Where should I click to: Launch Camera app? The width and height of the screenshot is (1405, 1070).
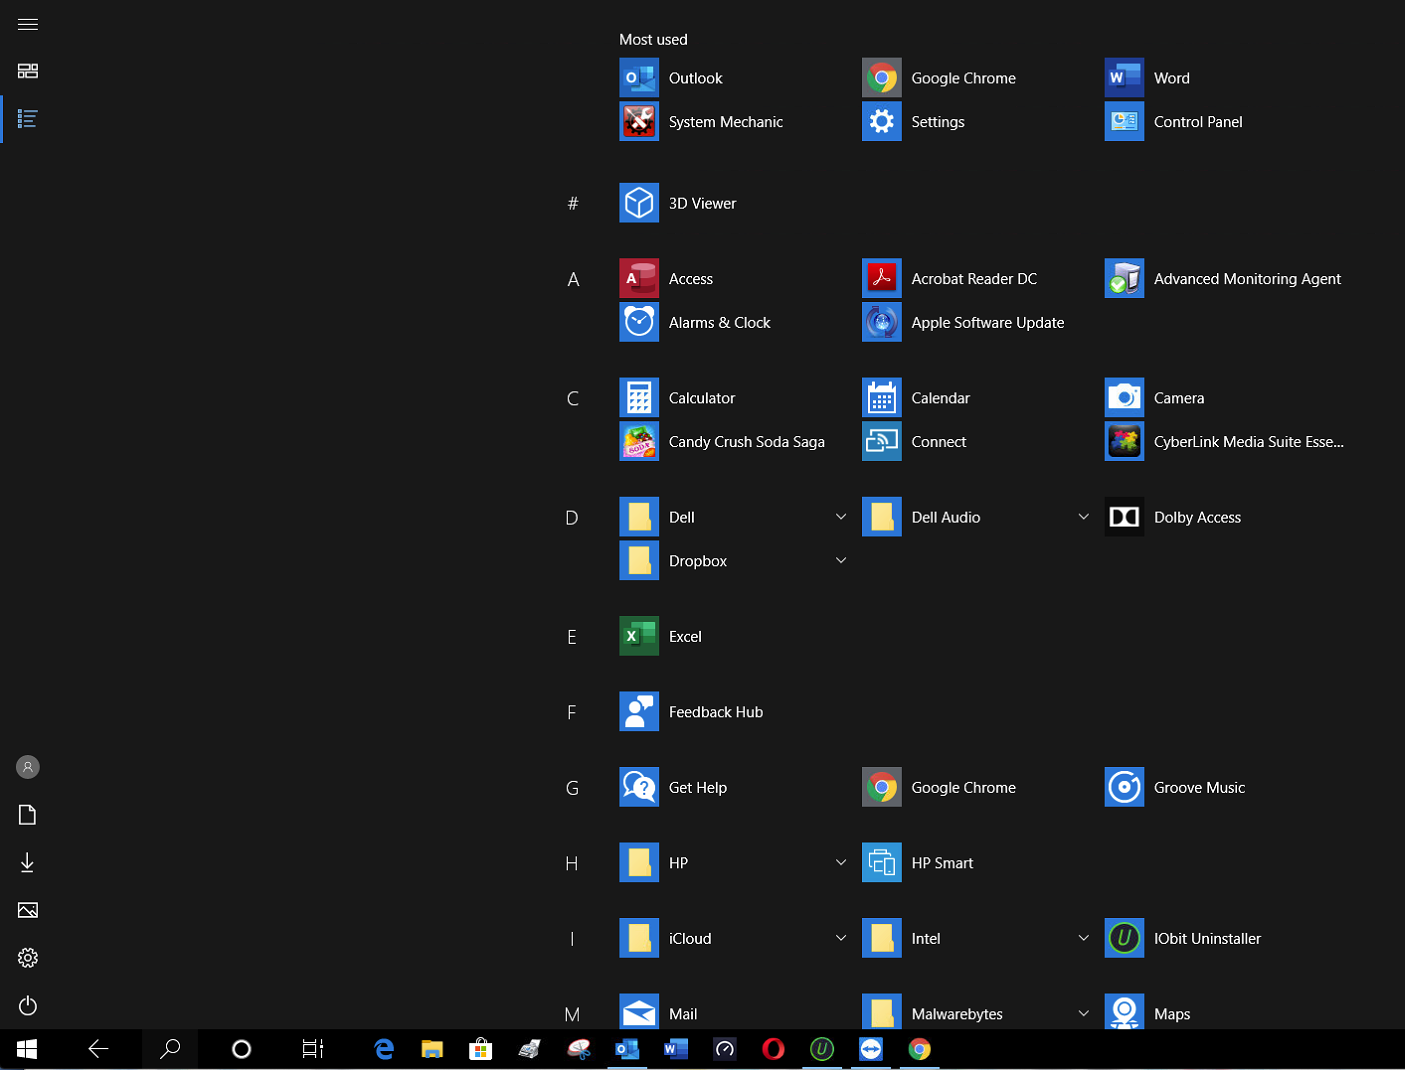(1218, 398)
